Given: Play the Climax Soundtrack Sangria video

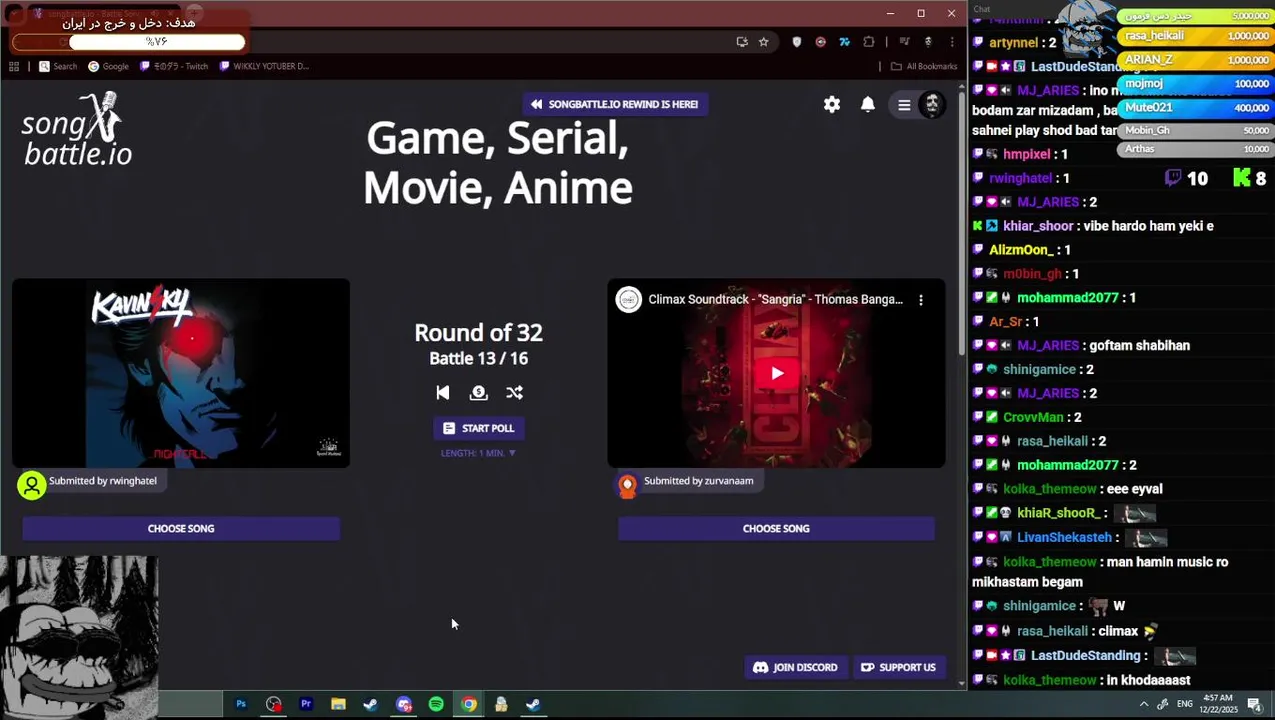Looking at the screenshot, I should click(x=777, y=373).
